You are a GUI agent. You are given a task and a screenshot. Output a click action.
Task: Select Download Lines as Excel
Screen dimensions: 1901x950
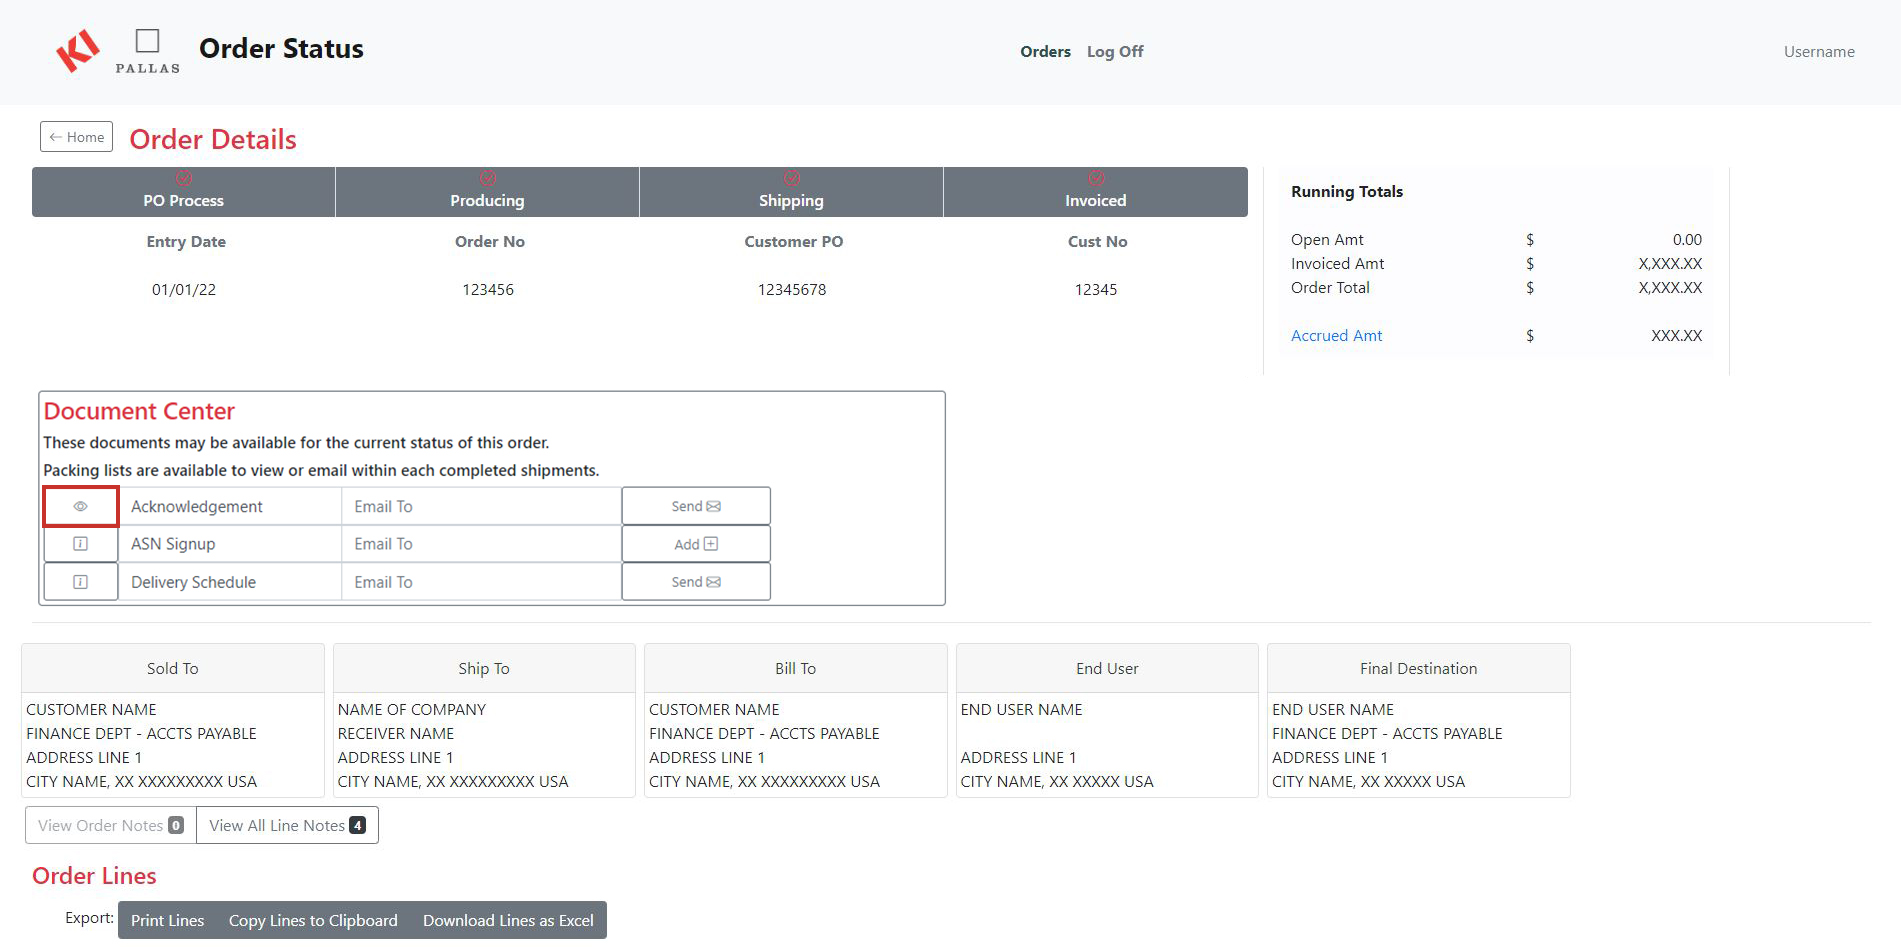pyautogui.click(x=508, y=920)
